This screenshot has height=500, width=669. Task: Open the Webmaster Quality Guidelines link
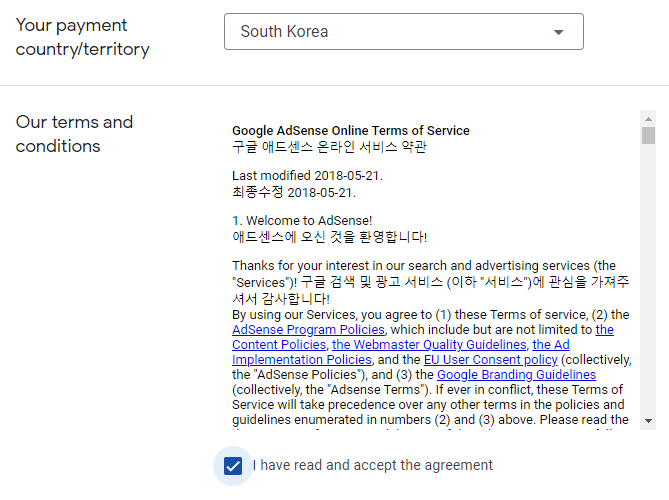coord(429,345)
